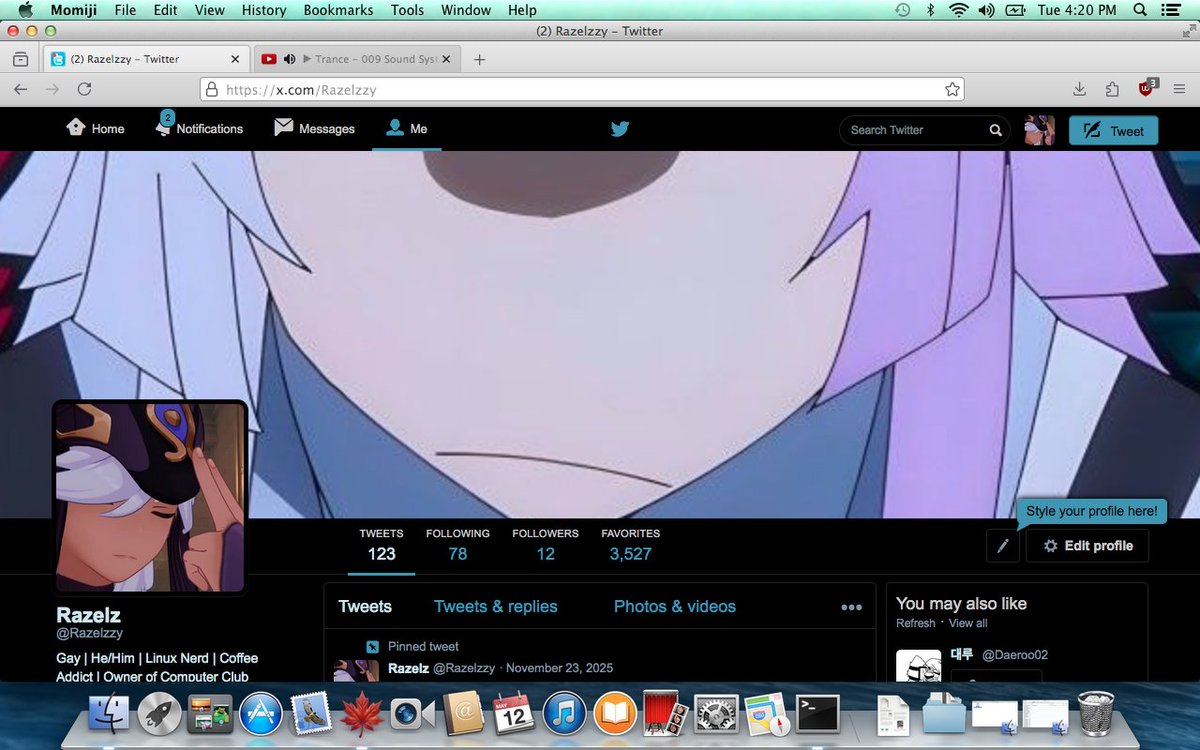The height and width of the screenshot is (750, 1200).
Task: Open Terminal from the Dock
Action: [817, 714]
